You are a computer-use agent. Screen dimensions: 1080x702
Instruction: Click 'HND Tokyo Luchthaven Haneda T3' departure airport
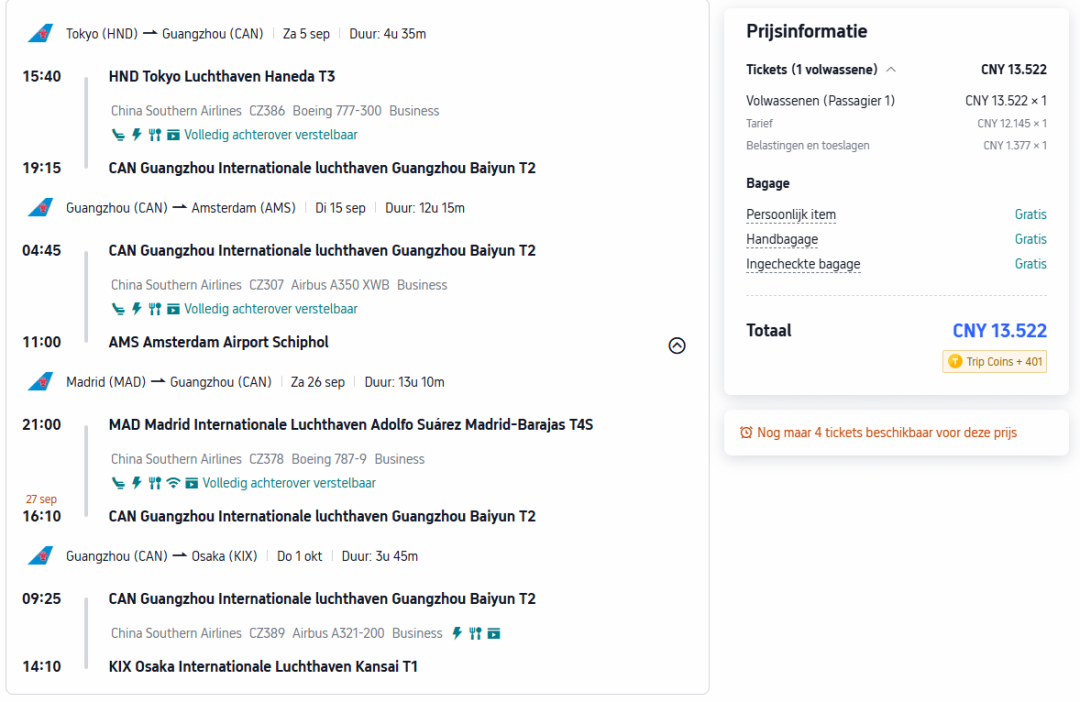point(222,76)
